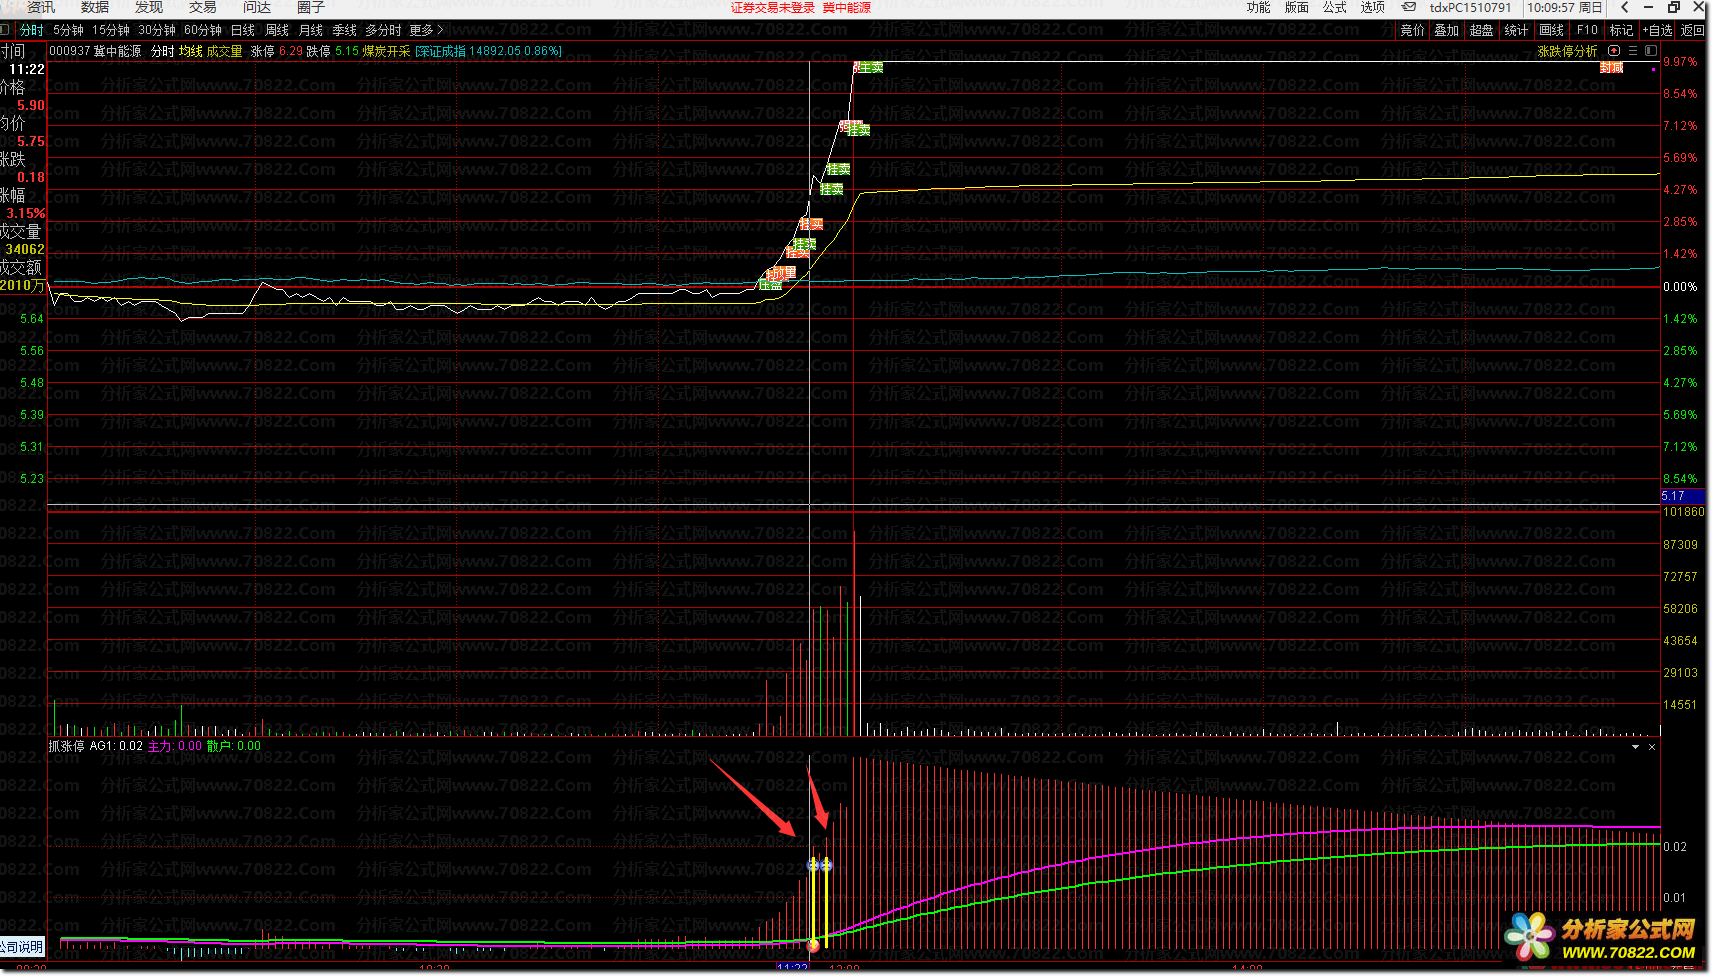Click the mail envelope icon
The width and height of the screenshot is (1714, 977).
(x=1409, y=7)
